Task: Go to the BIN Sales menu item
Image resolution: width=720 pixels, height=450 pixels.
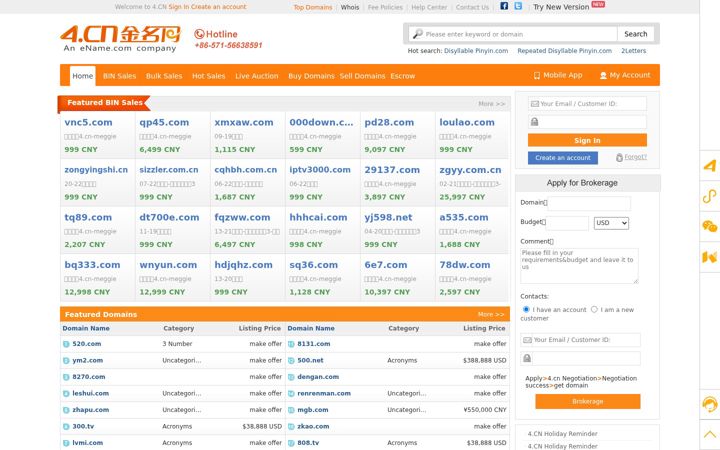Action: coord(119,76)
